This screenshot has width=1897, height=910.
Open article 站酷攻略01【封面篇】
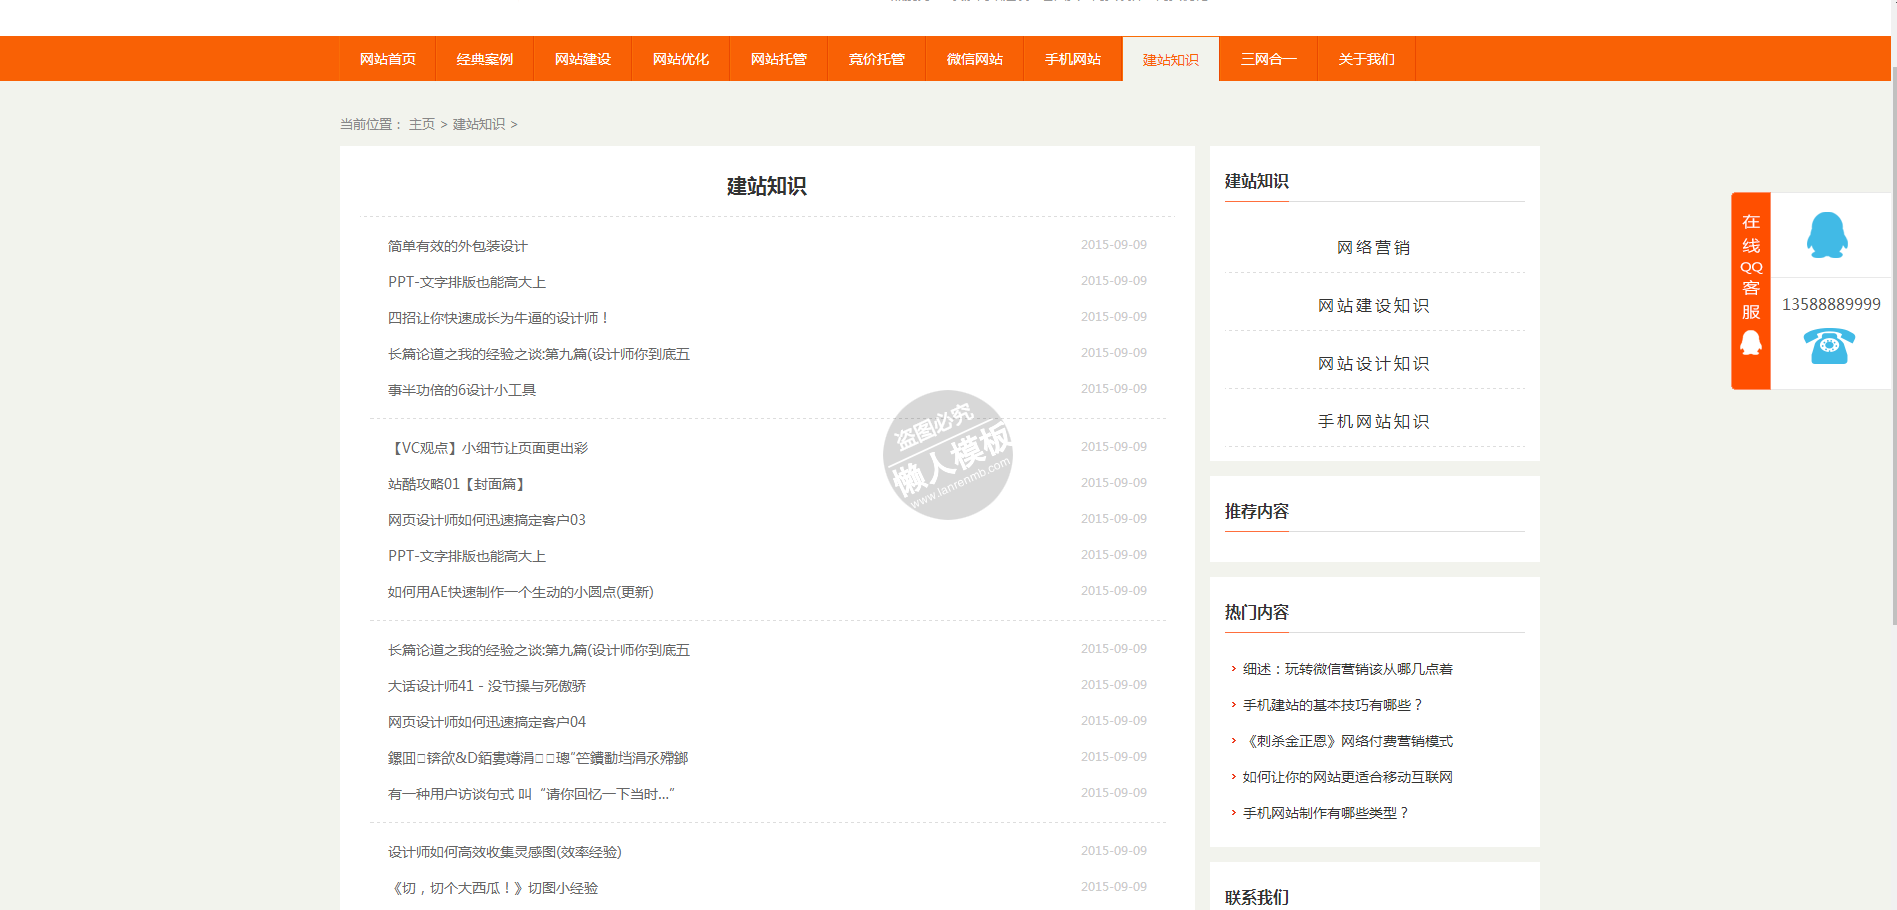tap(458, 484)
